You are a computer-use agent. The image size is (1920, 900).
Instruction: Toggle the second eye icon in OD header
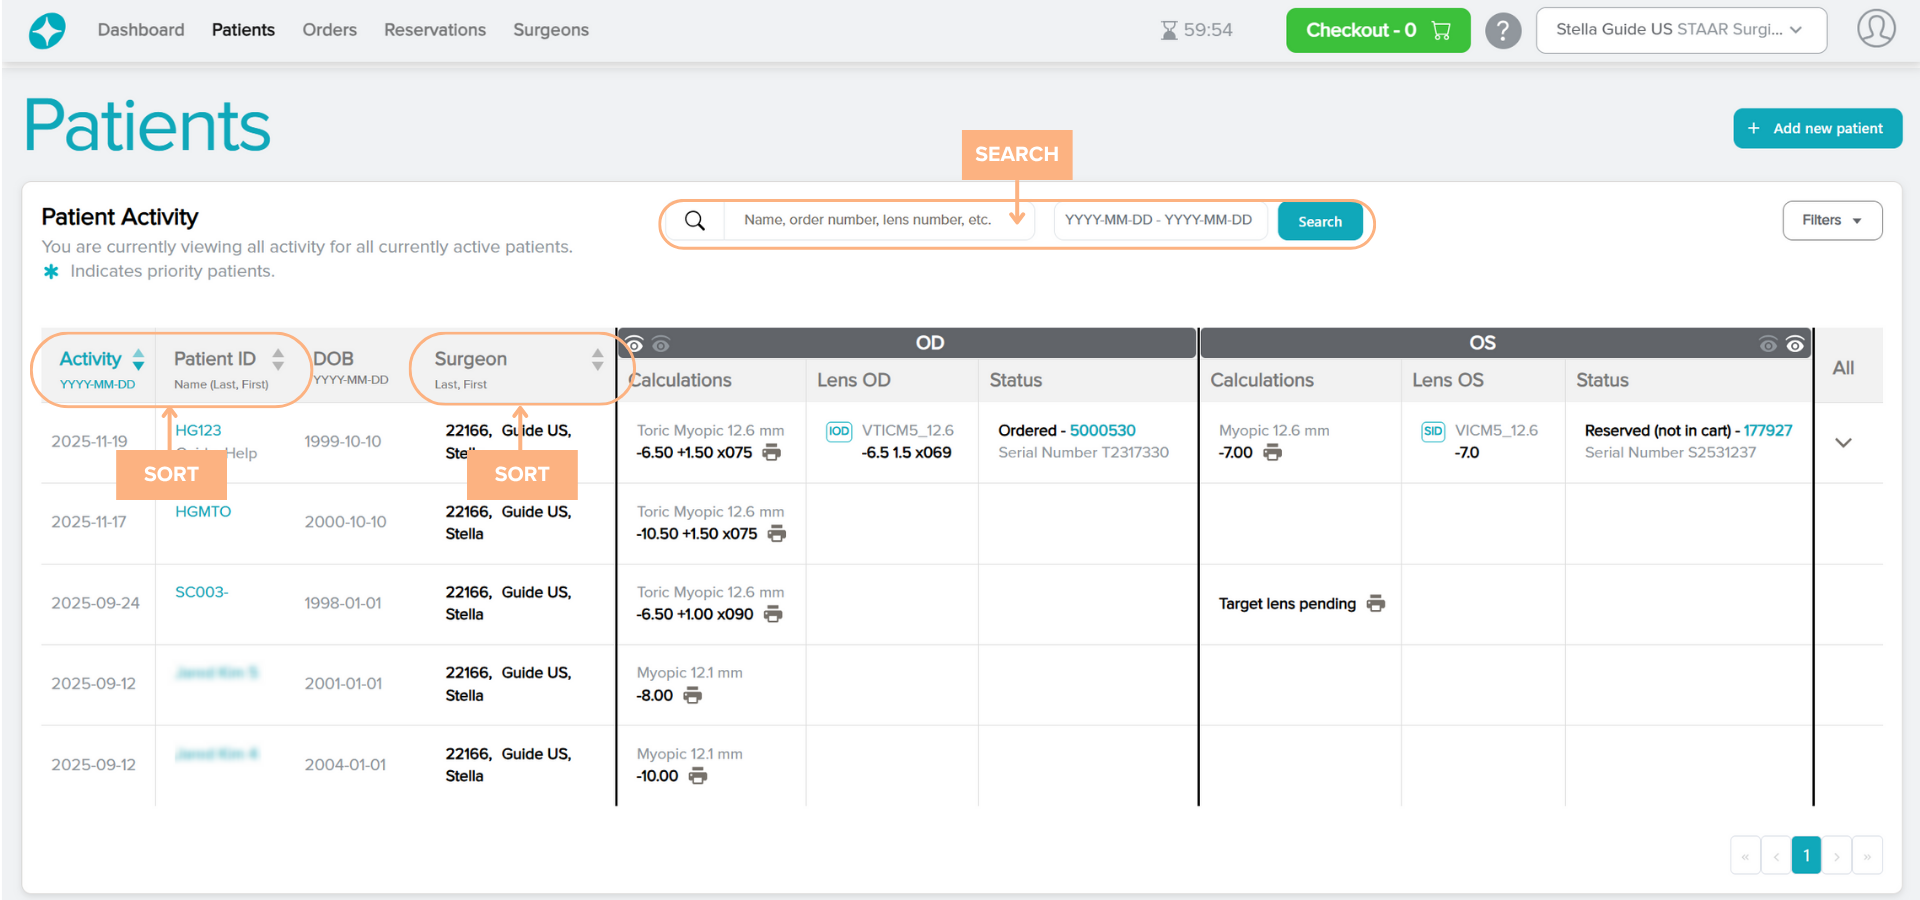pos(661,345)
